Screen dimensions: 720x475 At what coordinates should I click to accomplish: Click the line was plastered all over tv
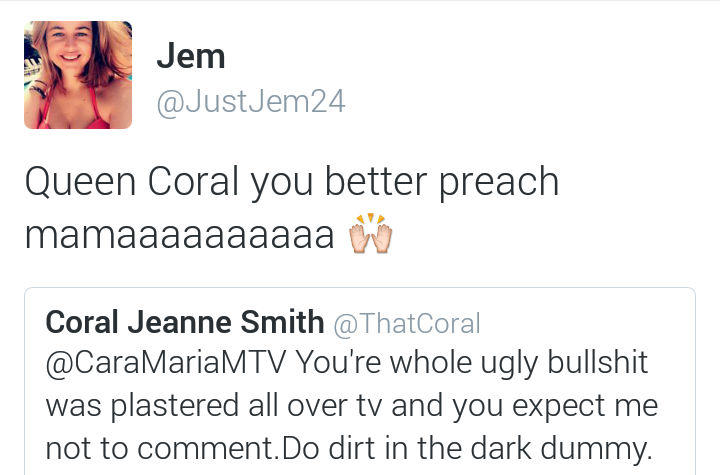pyautogui.click(x=214, y=407)
